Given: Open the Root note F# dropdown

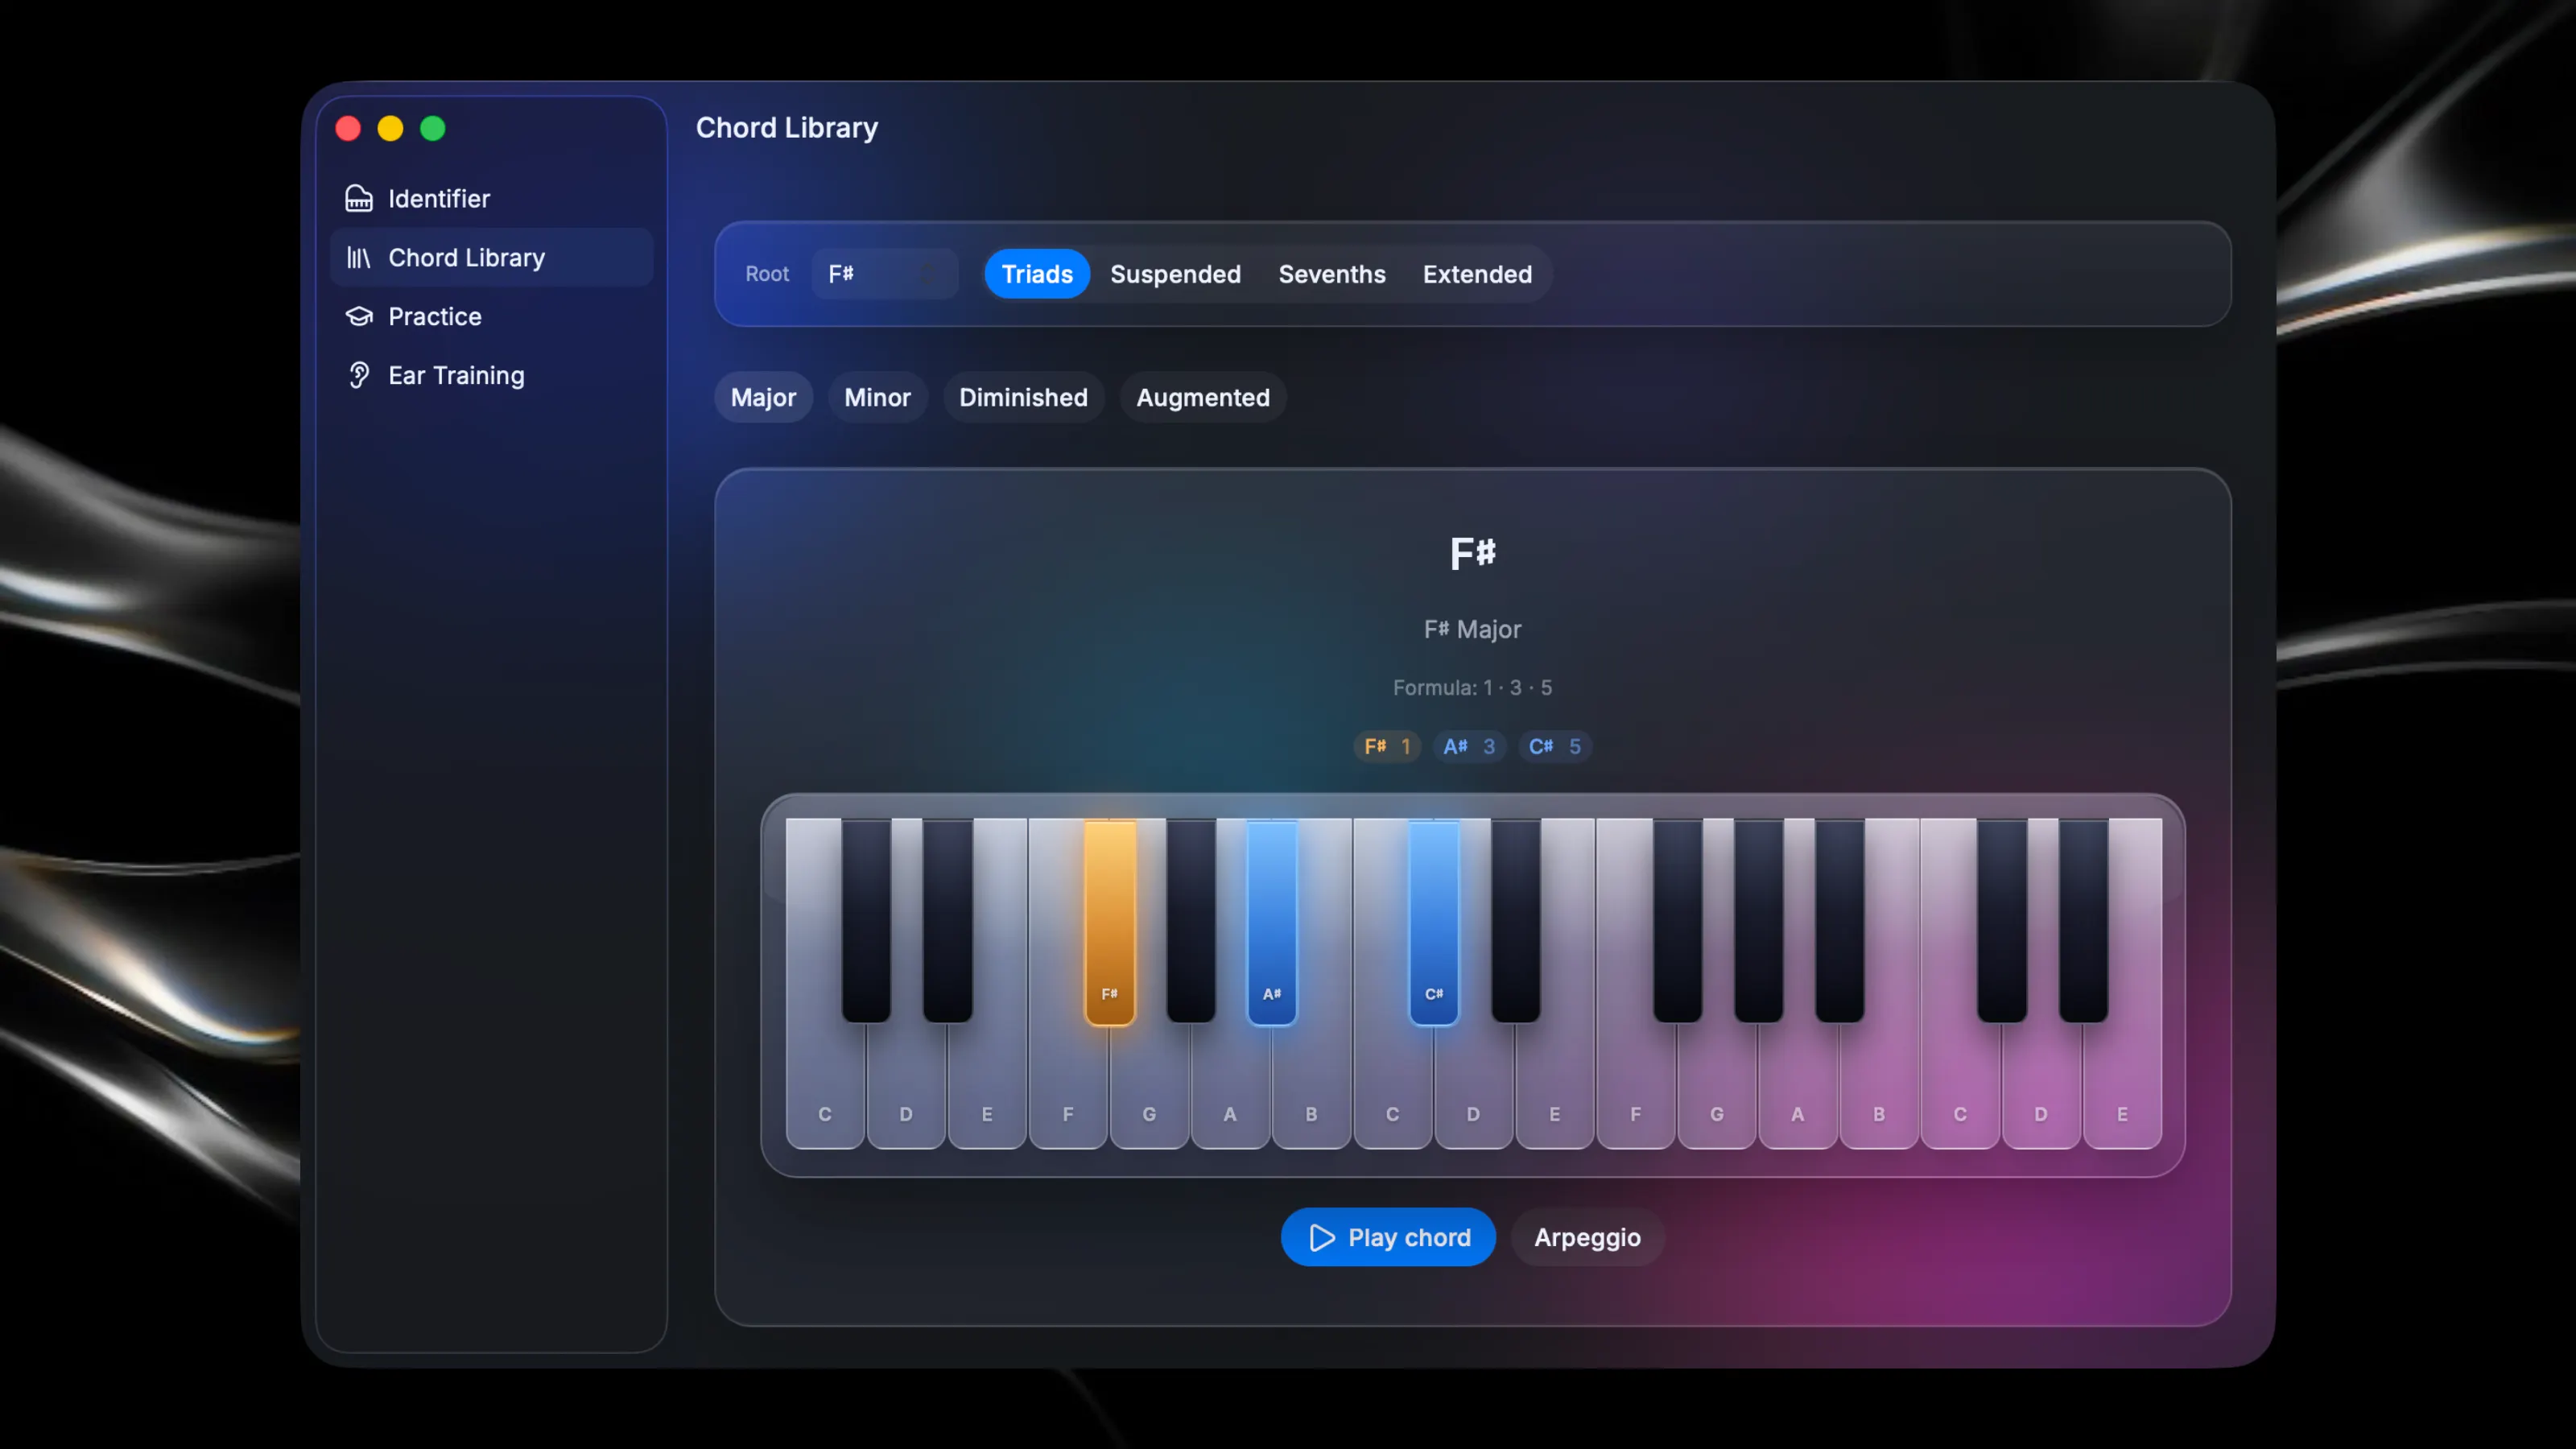Looking at the screenshot, I should click(x=884, y=274).
